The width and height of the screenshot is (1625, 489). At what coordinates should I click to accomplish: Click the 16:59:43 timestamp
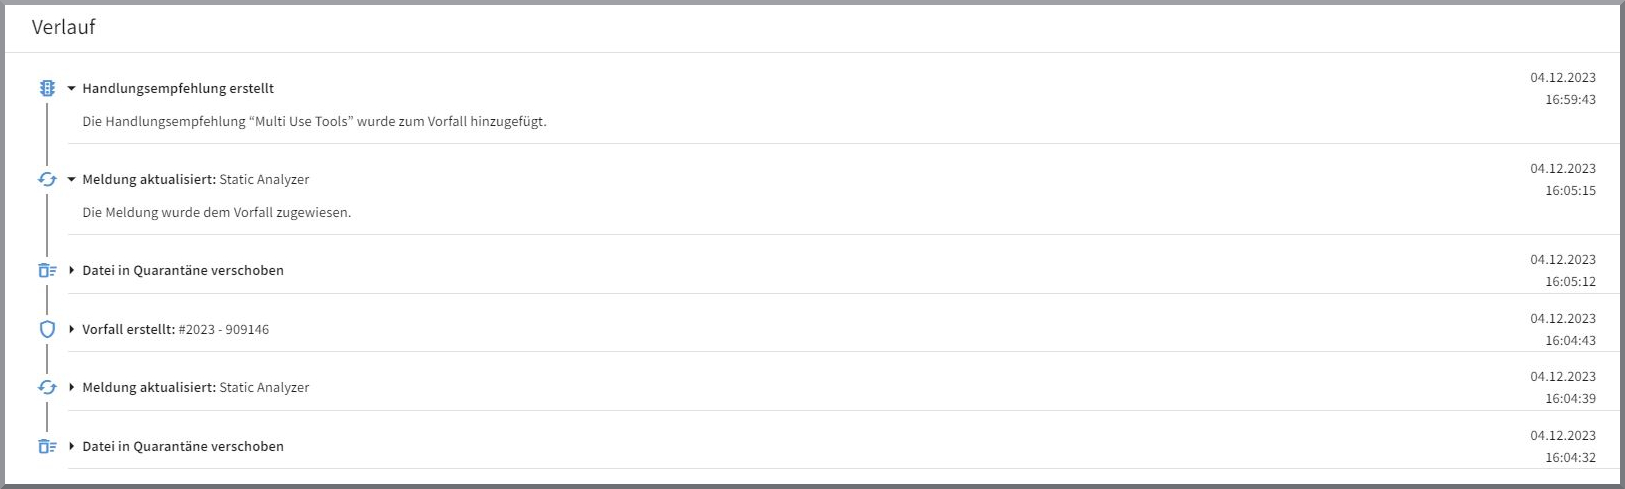[x=1570, y=100]
